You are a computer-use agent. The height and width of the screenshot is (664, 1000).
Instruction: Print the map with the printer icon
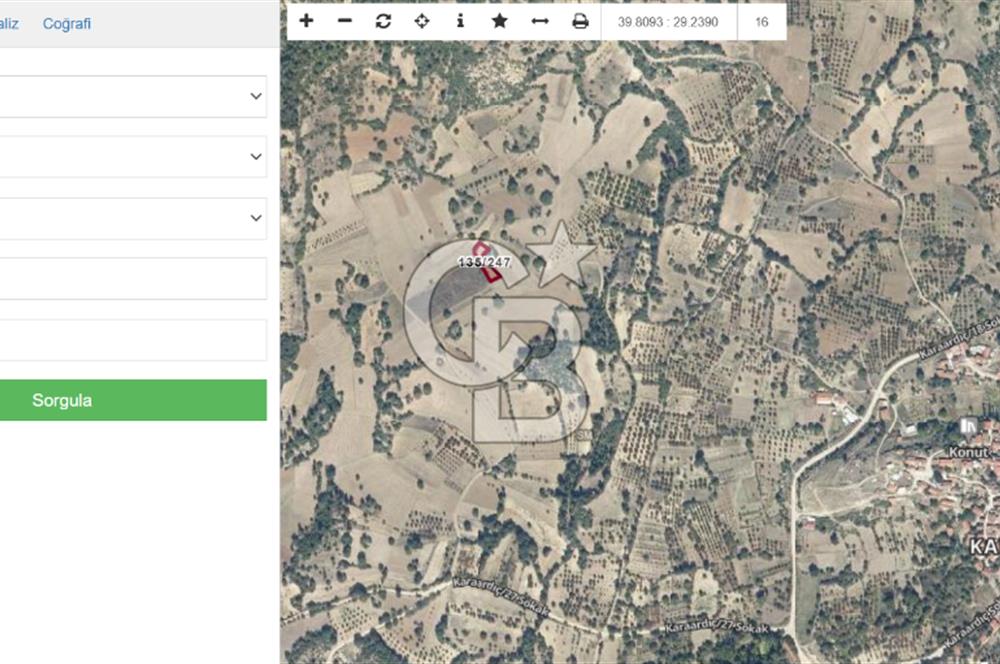click(580, 21)
